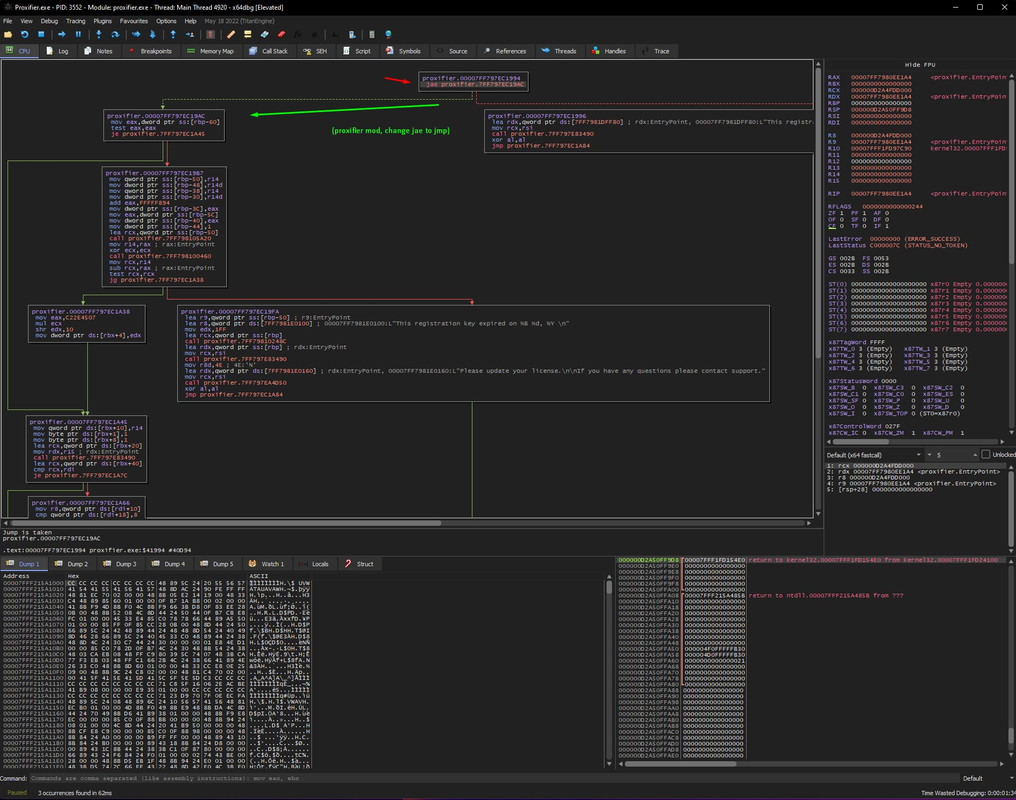Image resolution: width=1016 pixels, height=800 pixels.
Task: Increase argument count with up arrow
Action: tap(975, 455)
